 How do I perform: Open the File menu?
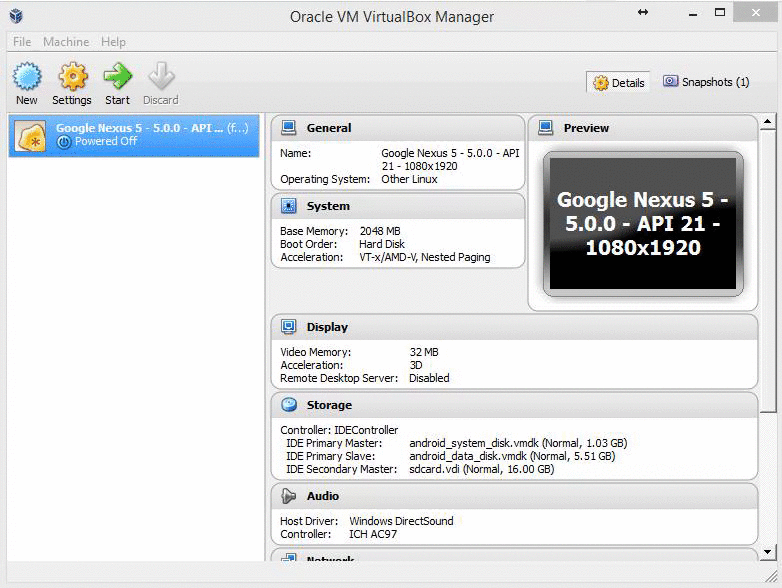click(x=22, y=42)
